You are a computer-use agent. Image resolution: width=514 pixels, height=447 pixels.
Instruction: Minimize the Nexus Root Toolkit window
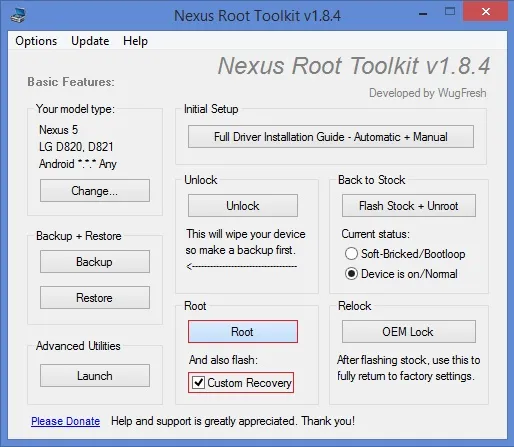pyautogui.click(x=423, y=13)
